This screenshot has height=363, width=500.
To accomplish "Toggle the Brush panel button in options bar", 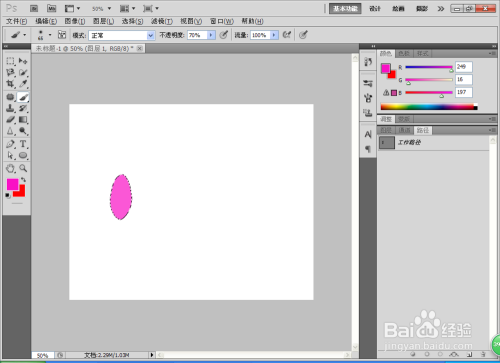I will coord(62,35).
